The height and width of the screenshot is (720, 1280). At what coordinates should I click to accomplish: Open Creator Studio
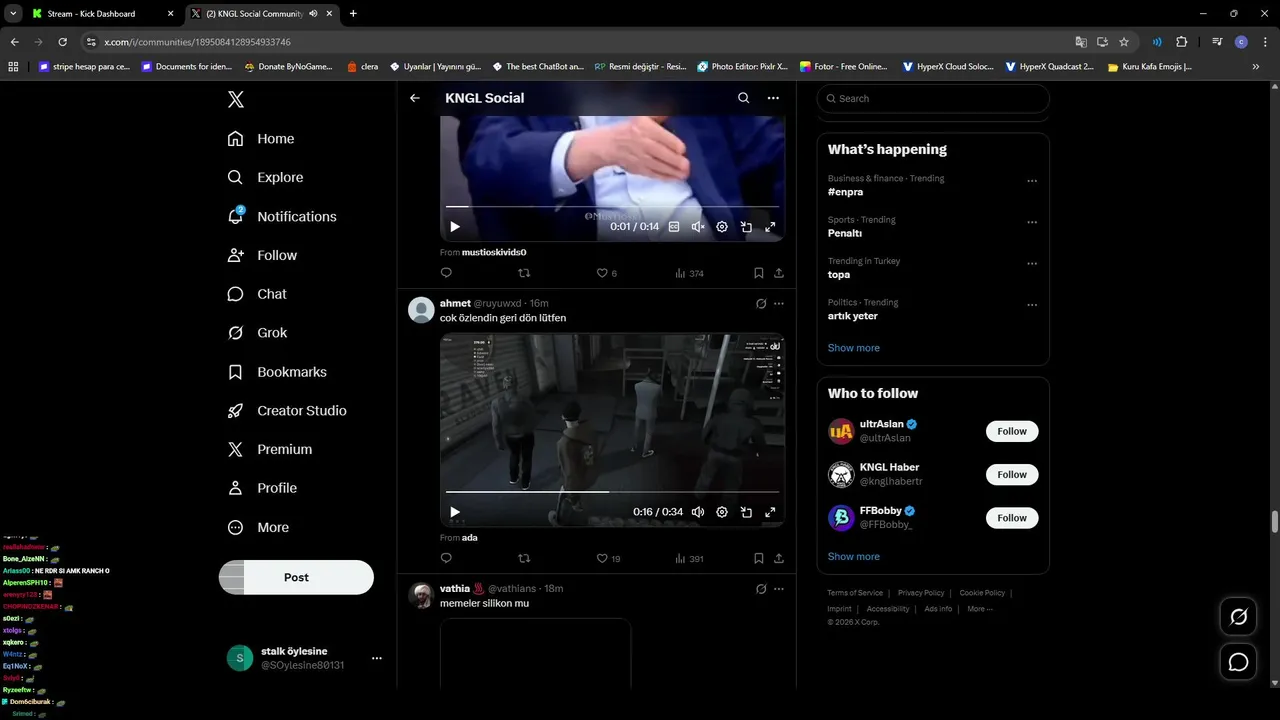(287, 411)
